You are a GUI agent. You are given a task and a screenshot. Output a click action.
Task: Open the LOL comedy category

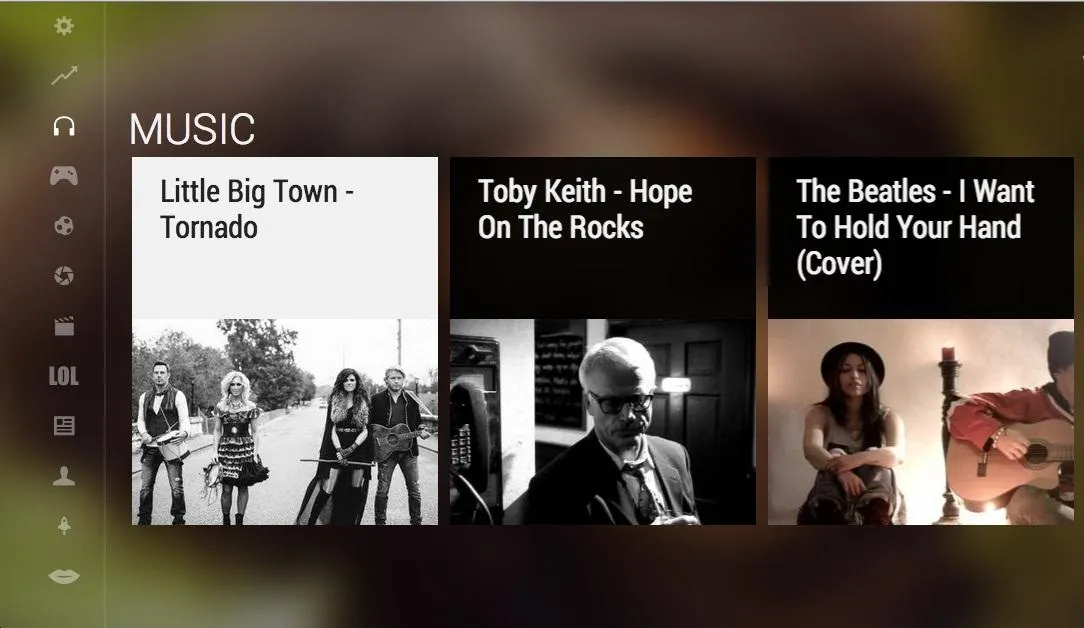coord(64,376)
